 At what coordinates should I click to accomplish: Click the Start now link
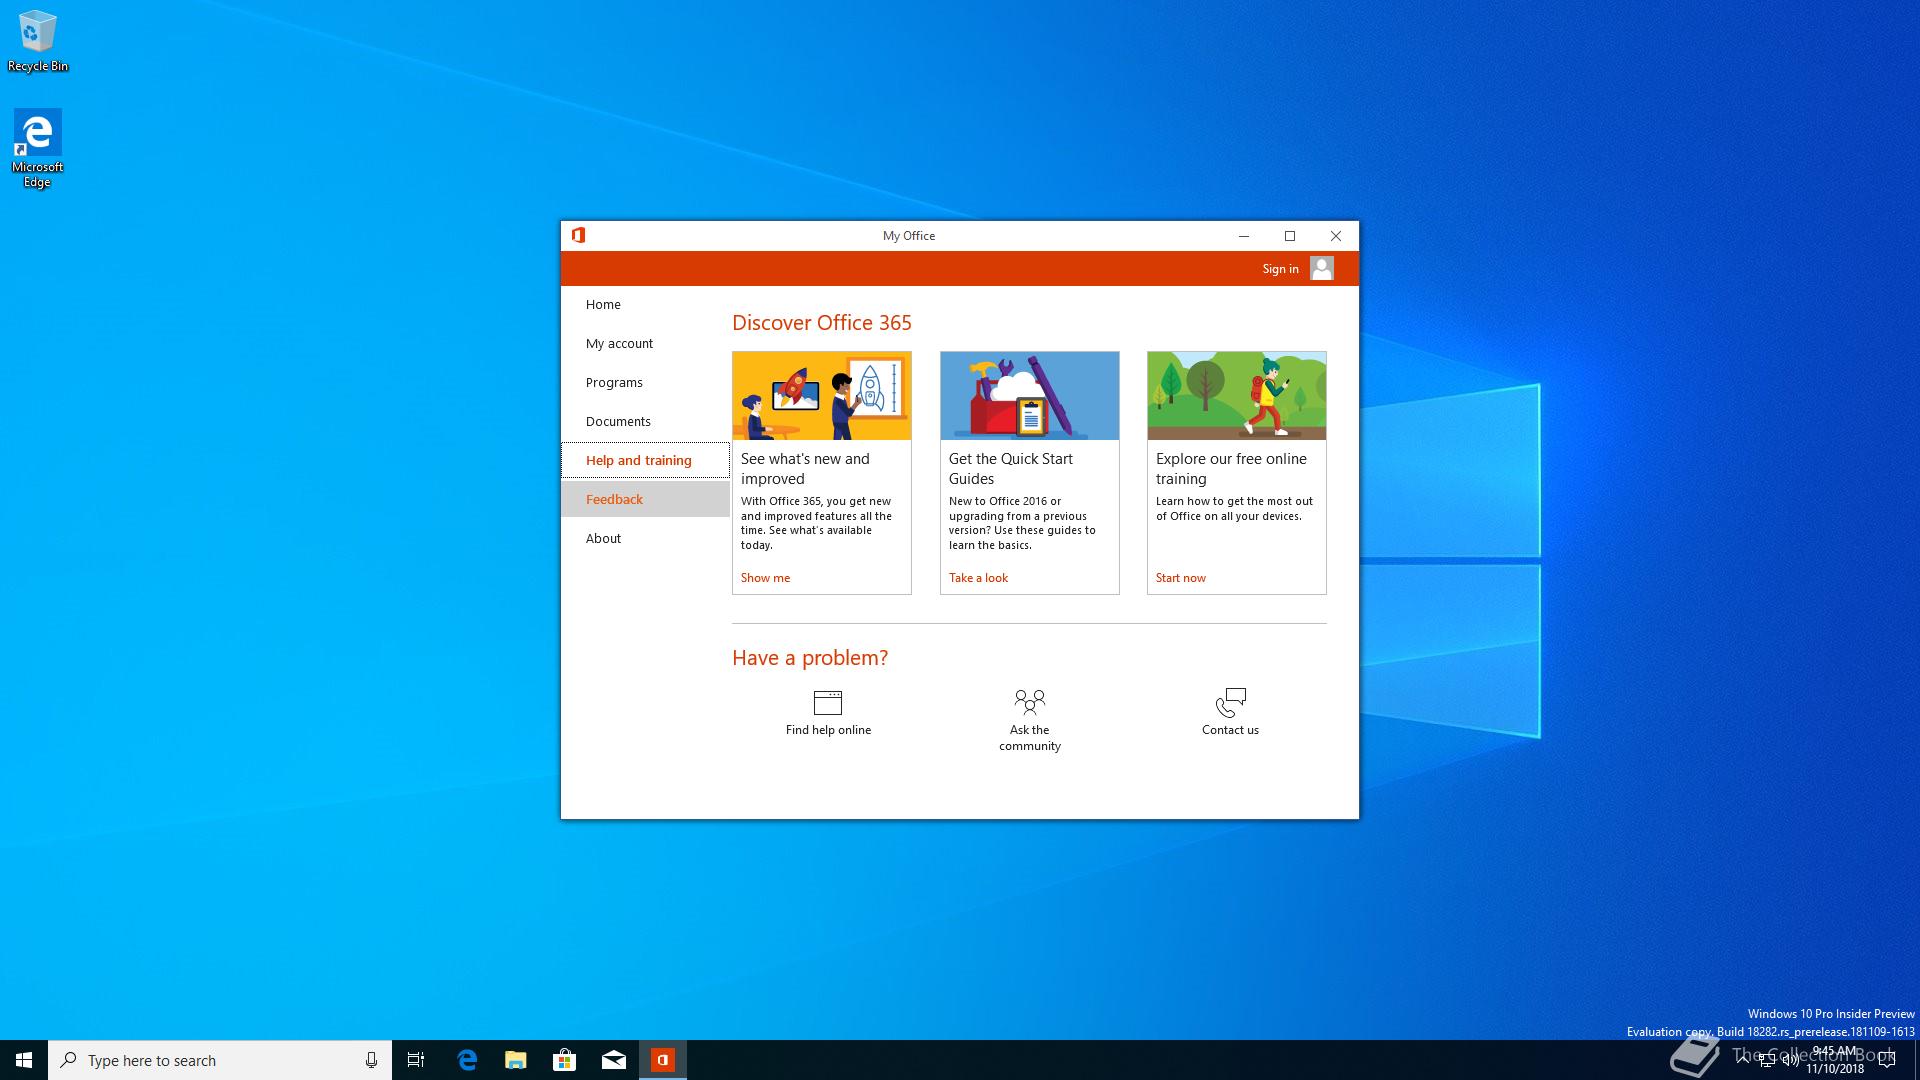[1180, 577]
